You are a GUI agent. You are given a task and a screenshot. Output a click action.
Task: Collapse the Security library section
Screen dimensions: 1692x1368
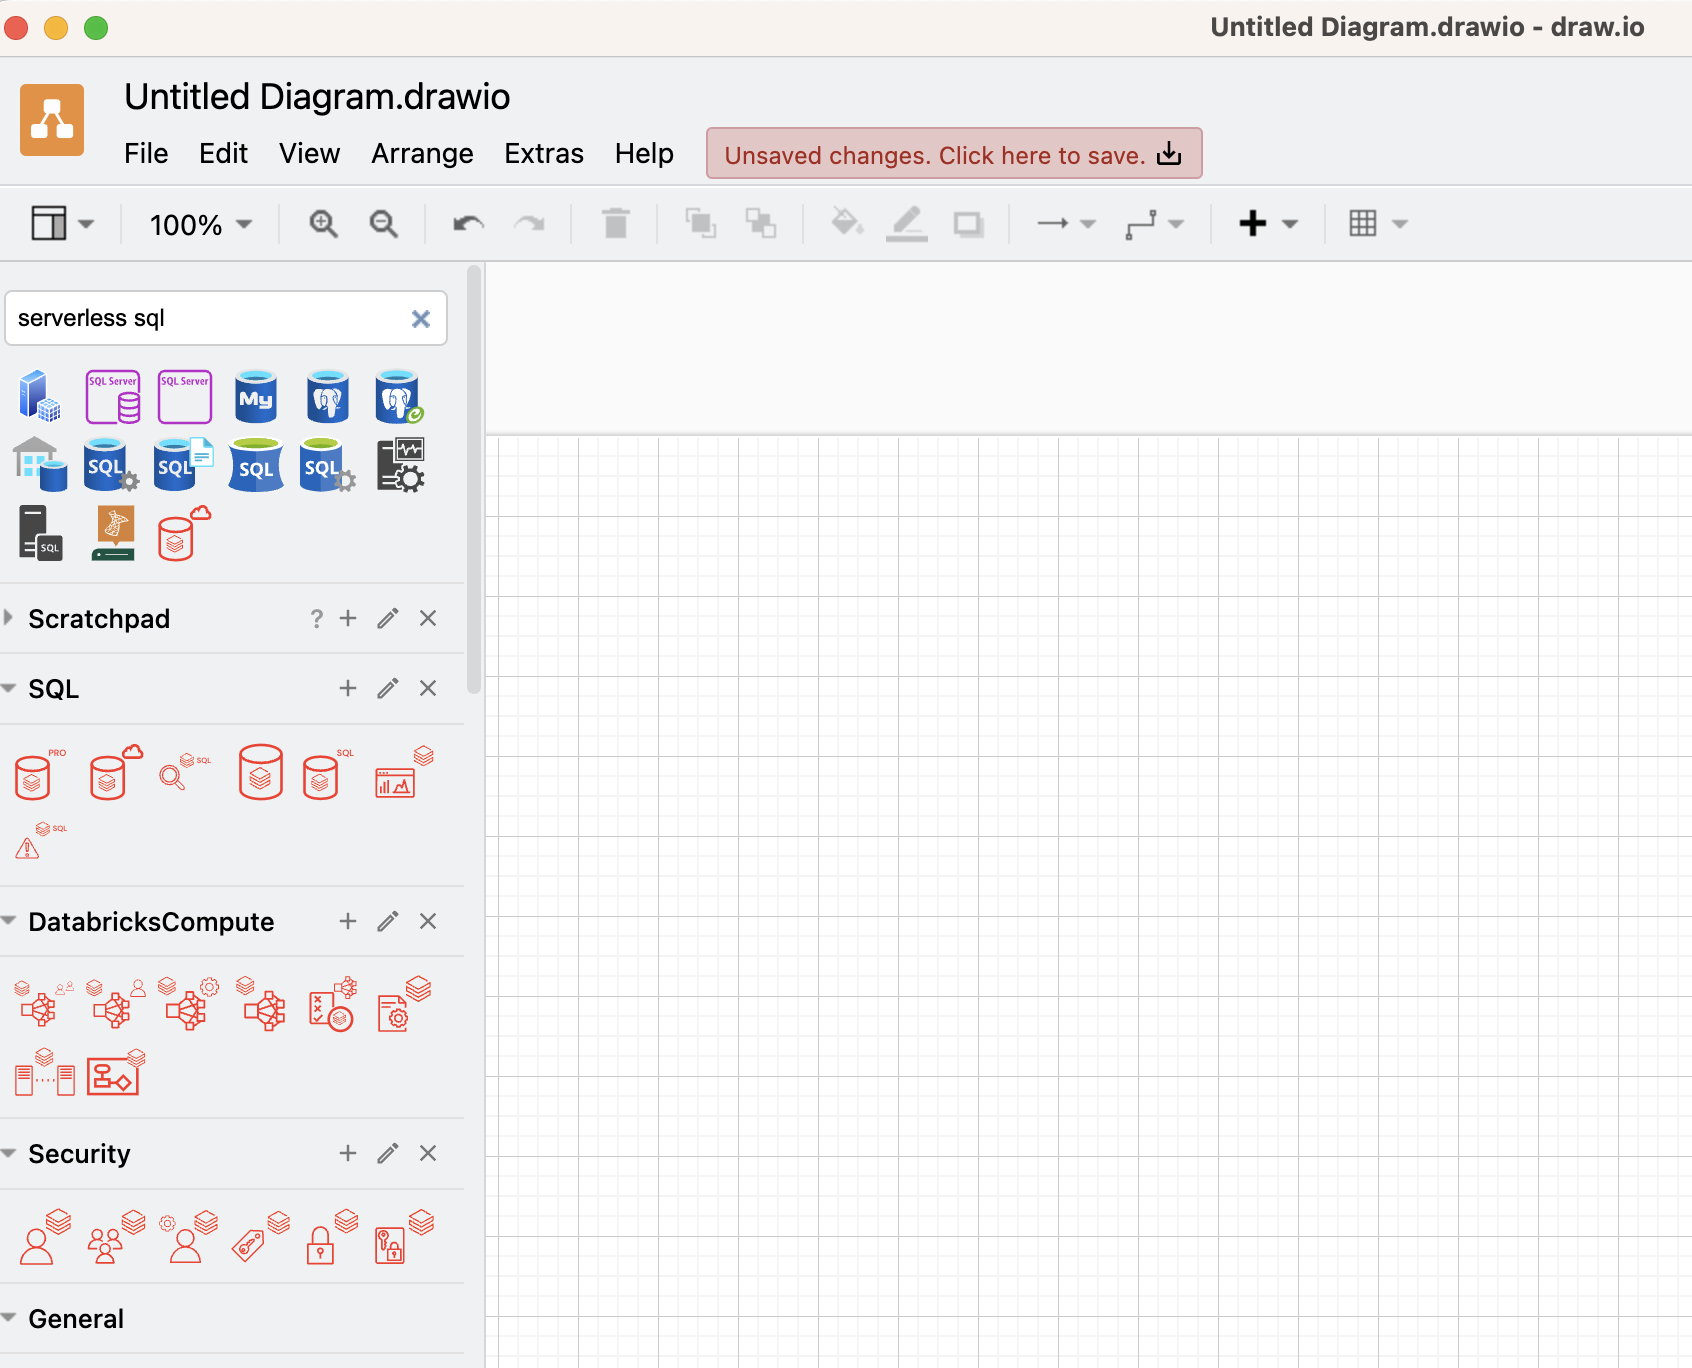tap(9, 1153)
